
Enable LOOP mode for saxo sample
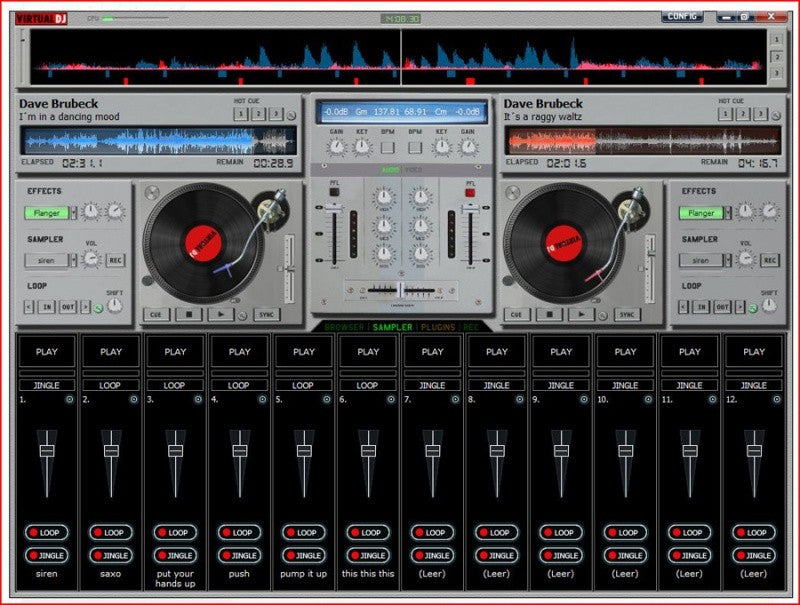(x=111, y=532)
